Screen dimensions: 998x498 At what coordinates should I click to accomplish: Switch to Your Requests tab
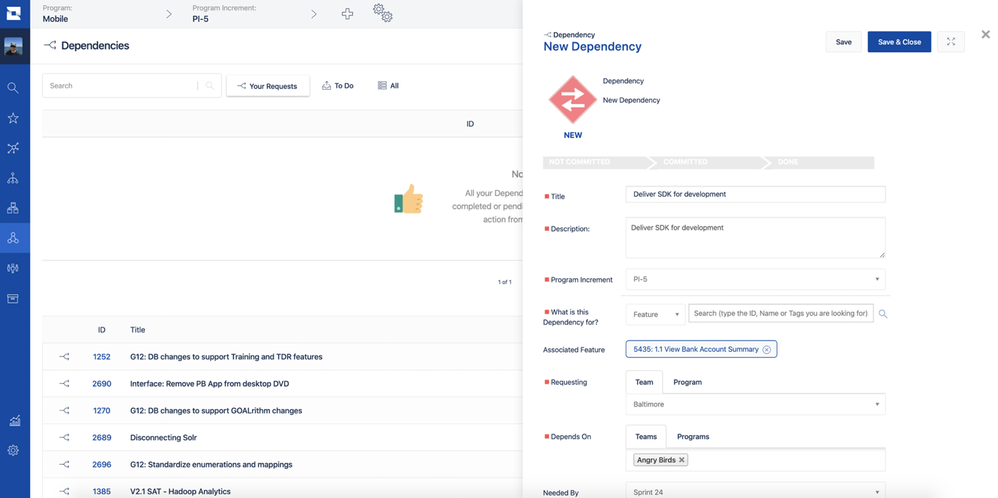268,86
